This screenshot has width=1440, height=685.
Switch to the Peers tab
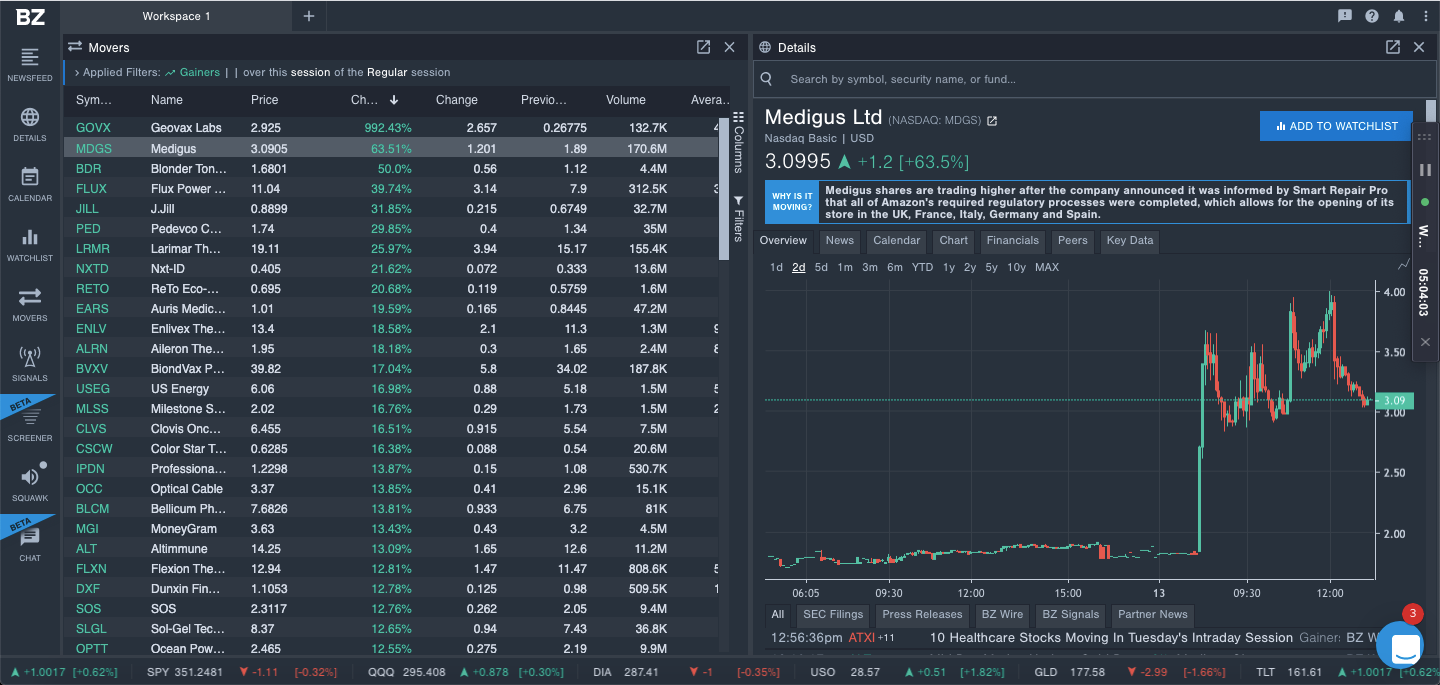click(1072, 240)
